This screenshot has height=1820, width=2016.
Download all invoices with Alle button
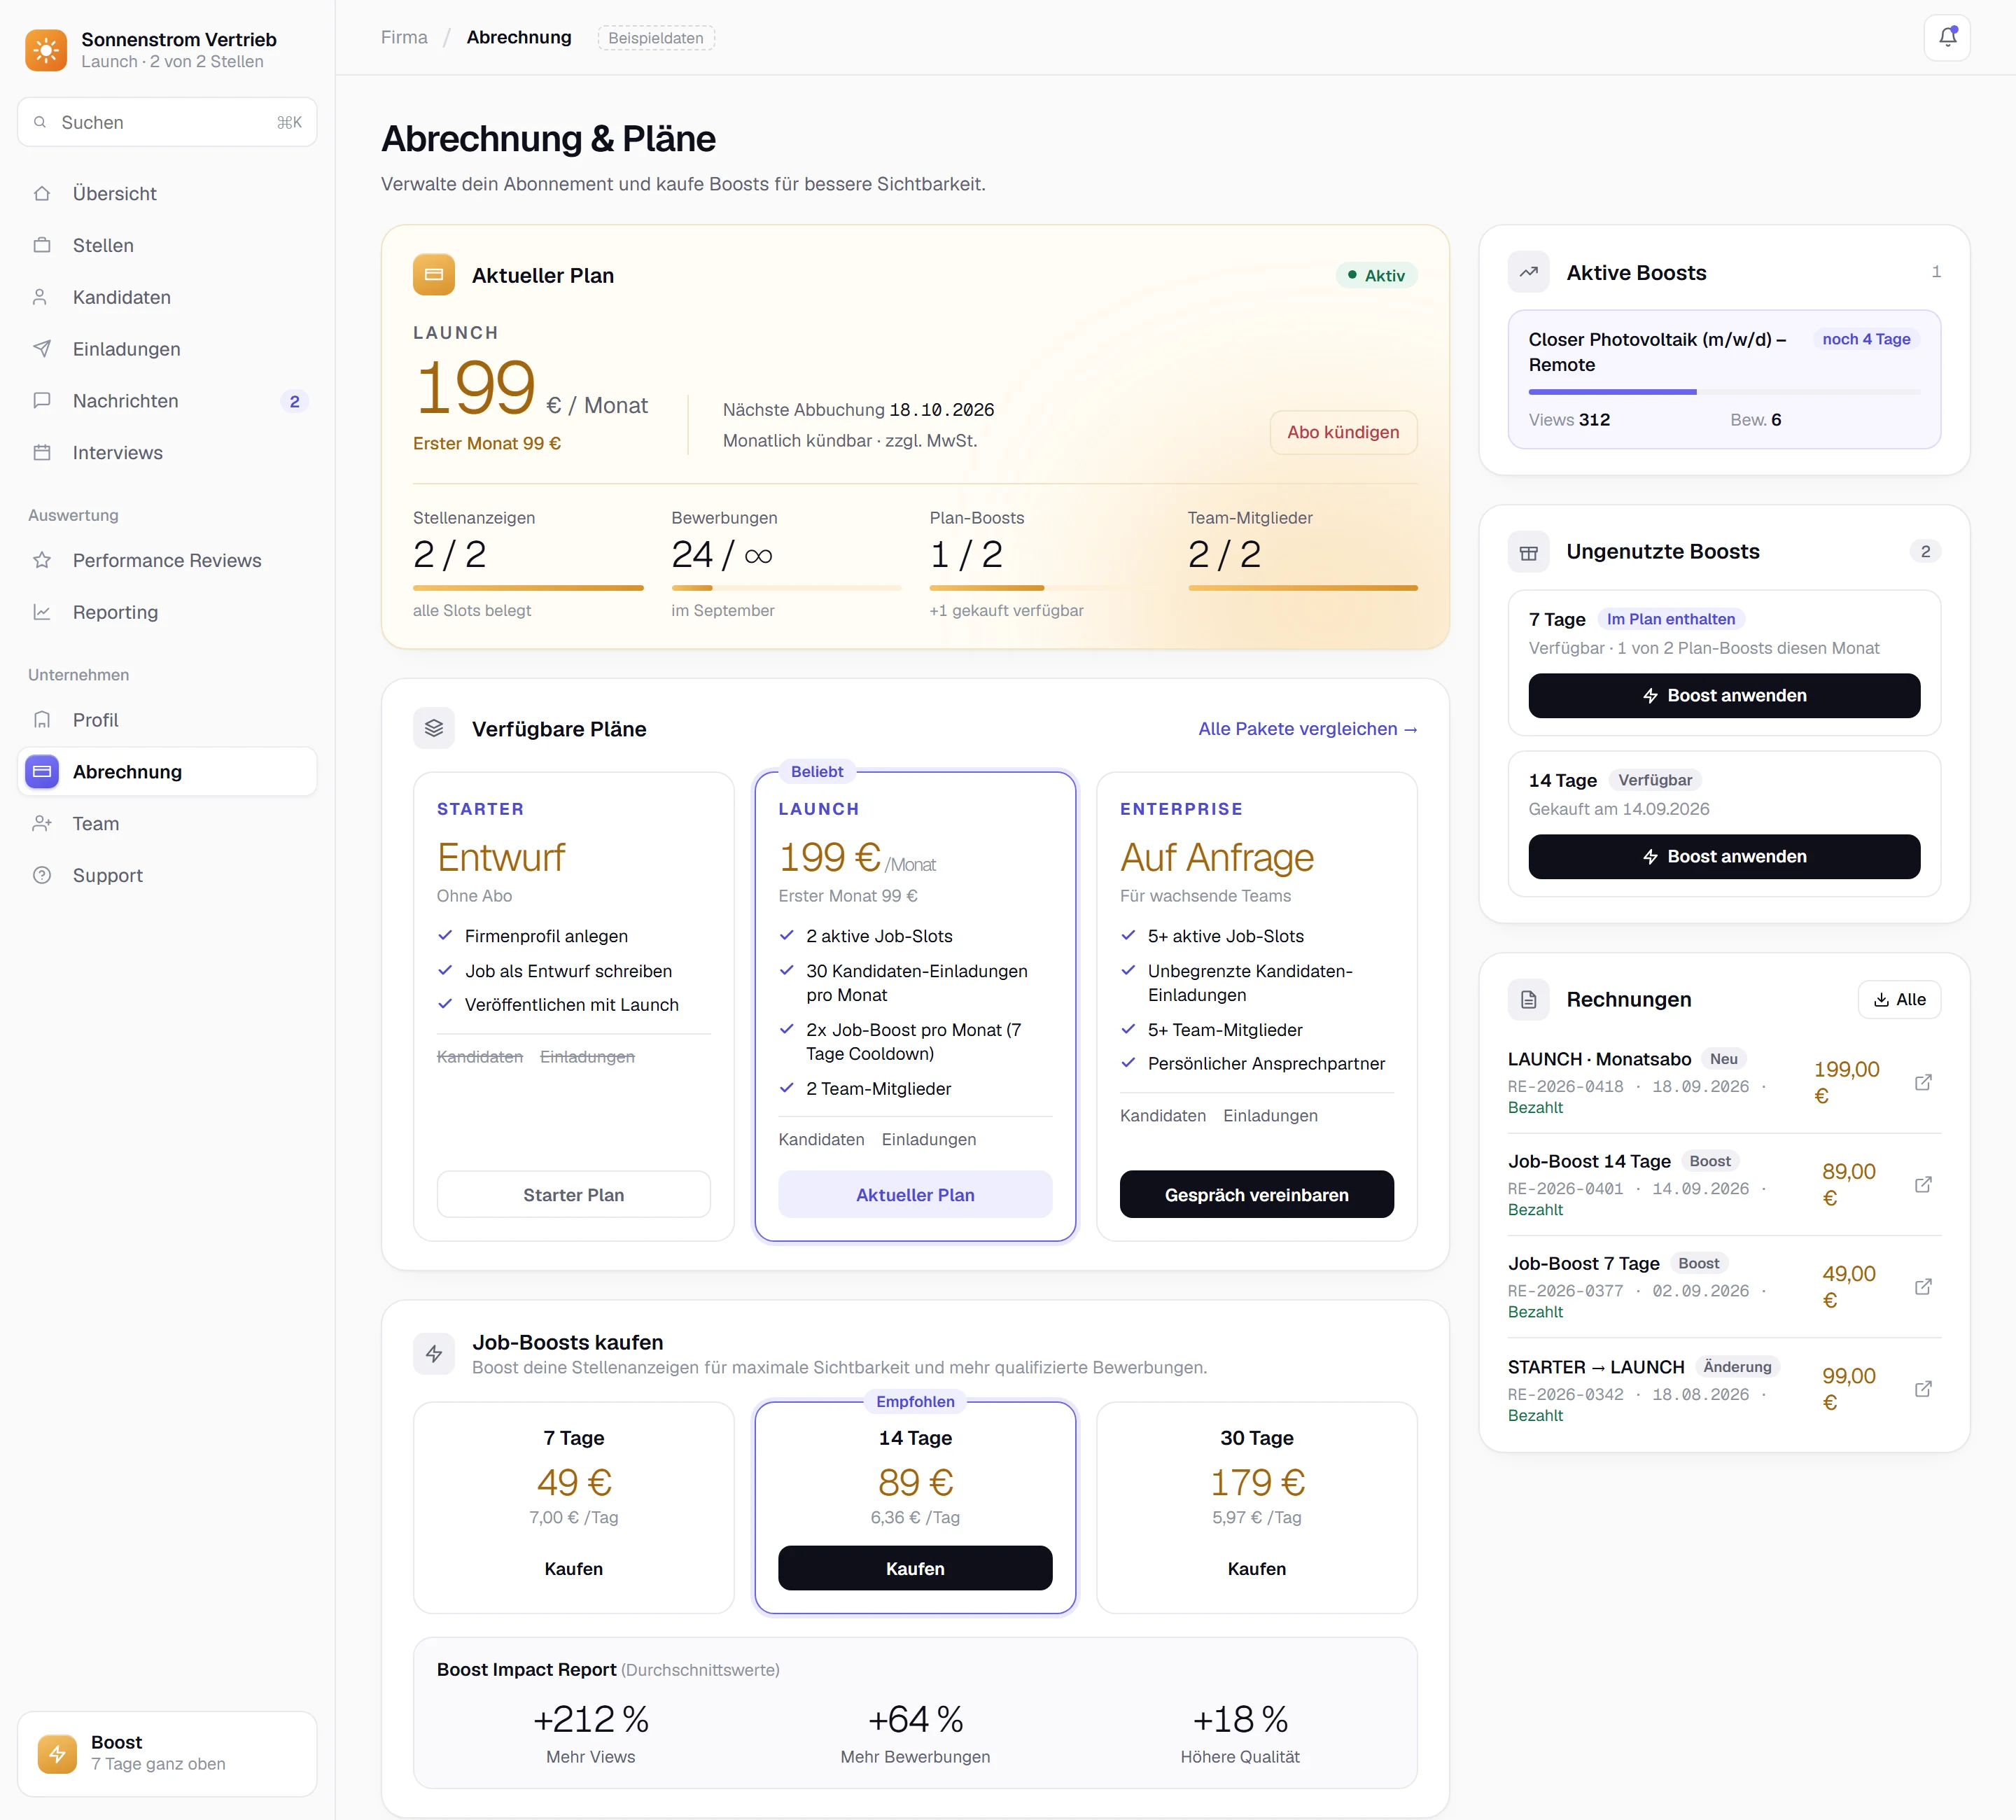1898,999
